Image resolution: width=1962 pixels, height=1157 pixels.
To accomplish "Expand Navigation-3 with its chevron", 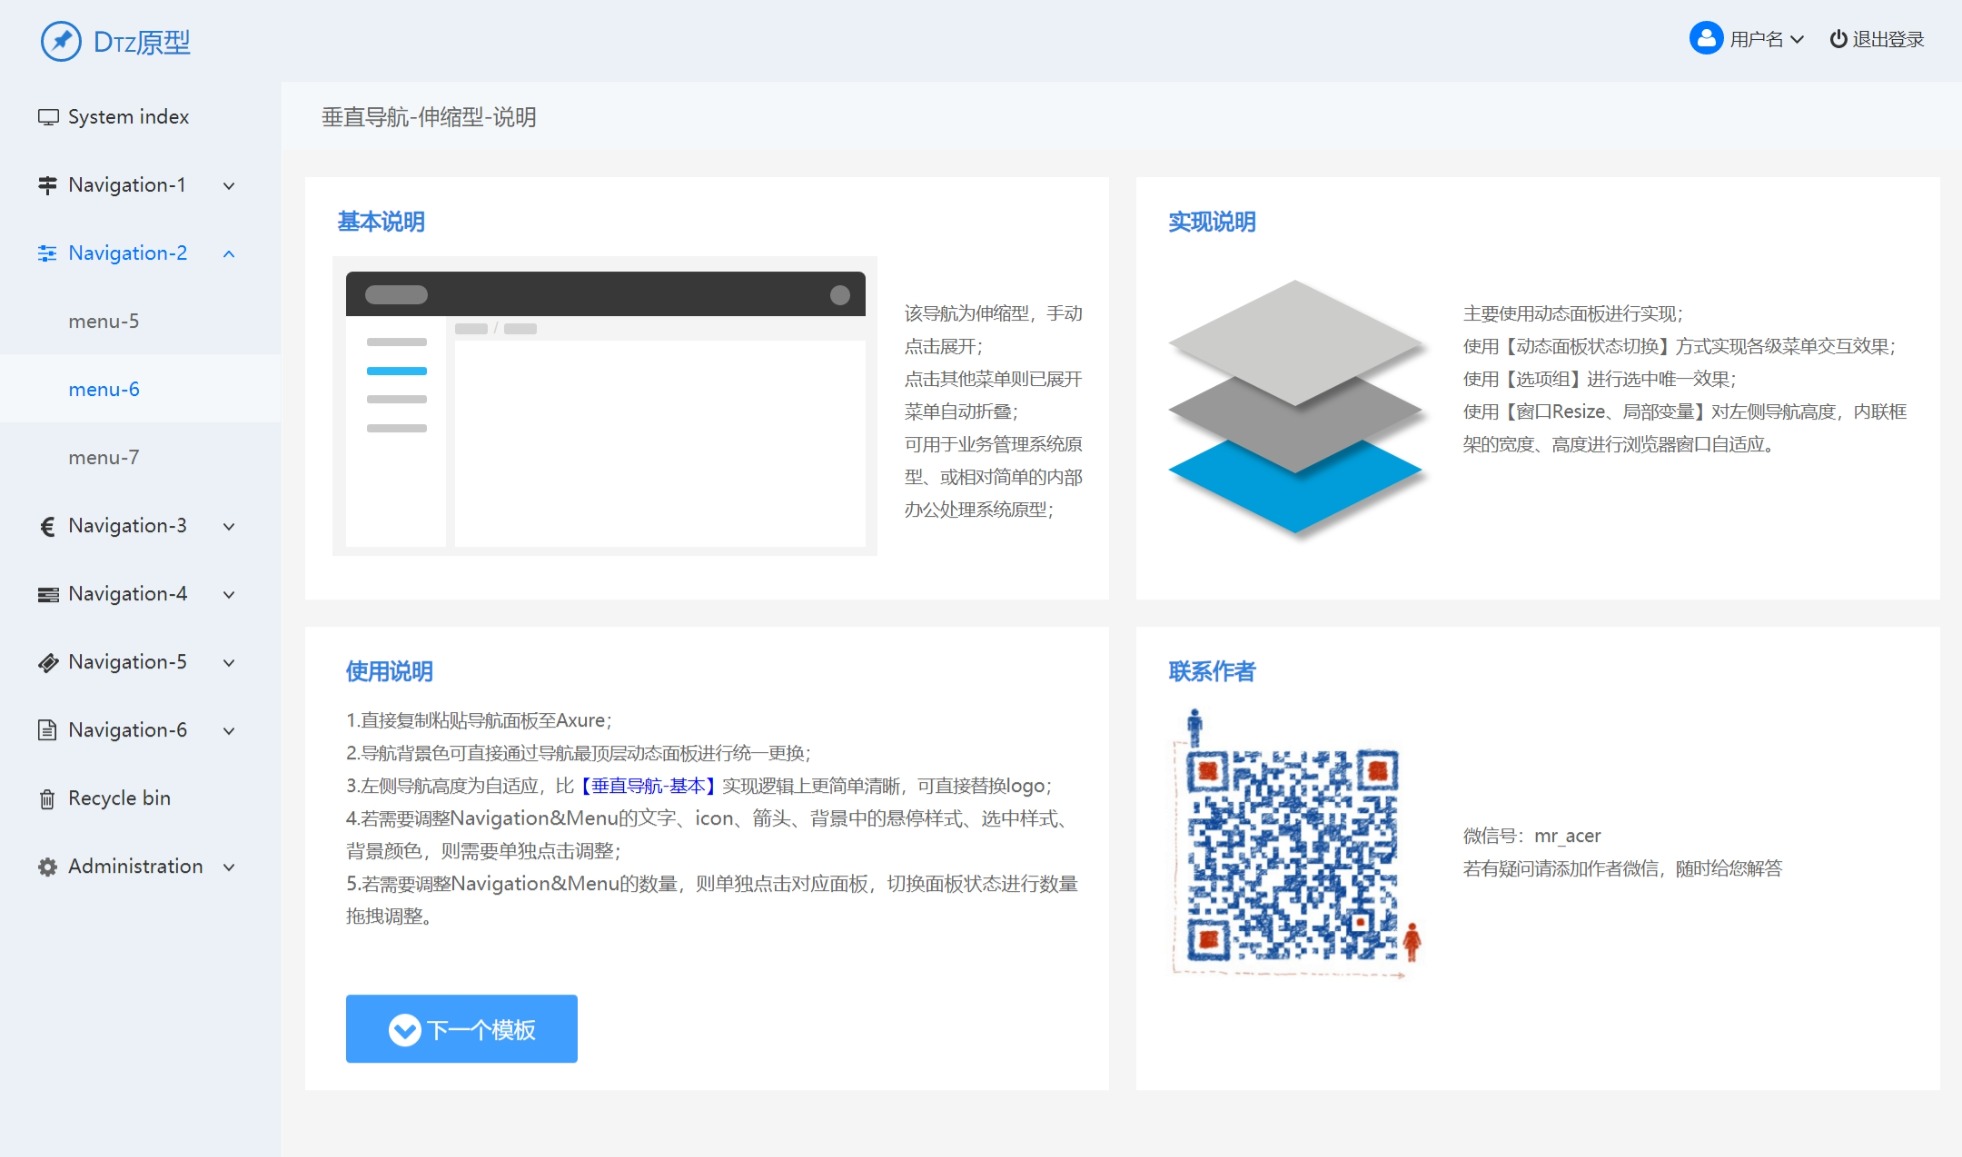I will point(229,527).
